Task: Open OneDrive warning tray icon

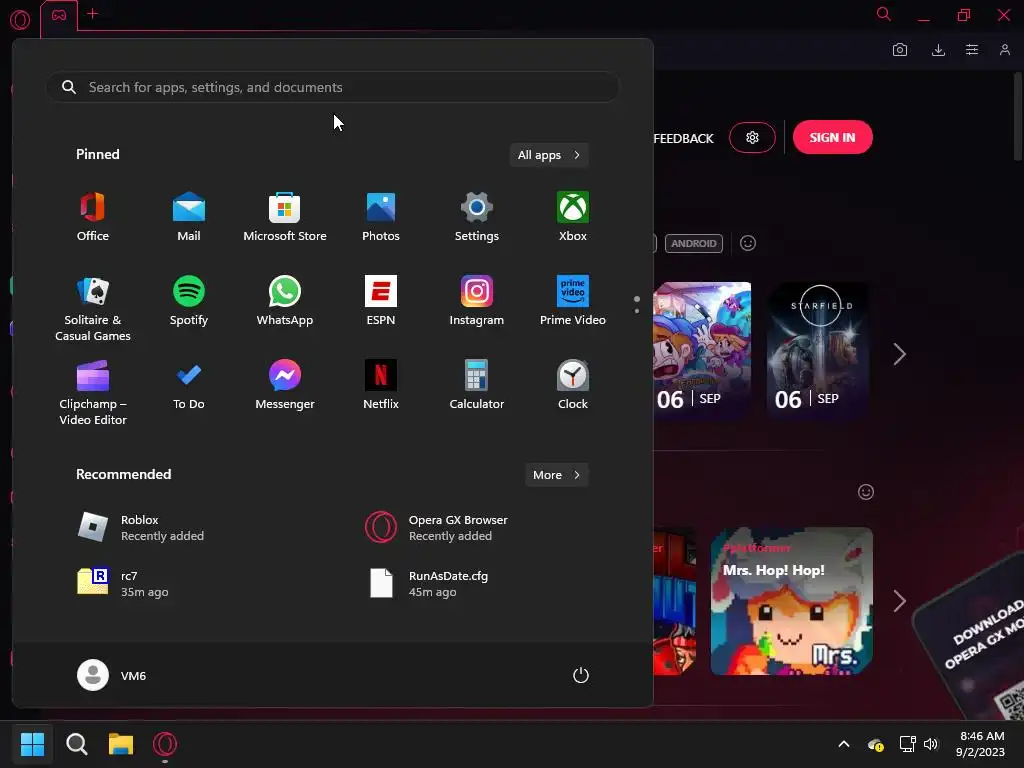Action: point(876,744)
